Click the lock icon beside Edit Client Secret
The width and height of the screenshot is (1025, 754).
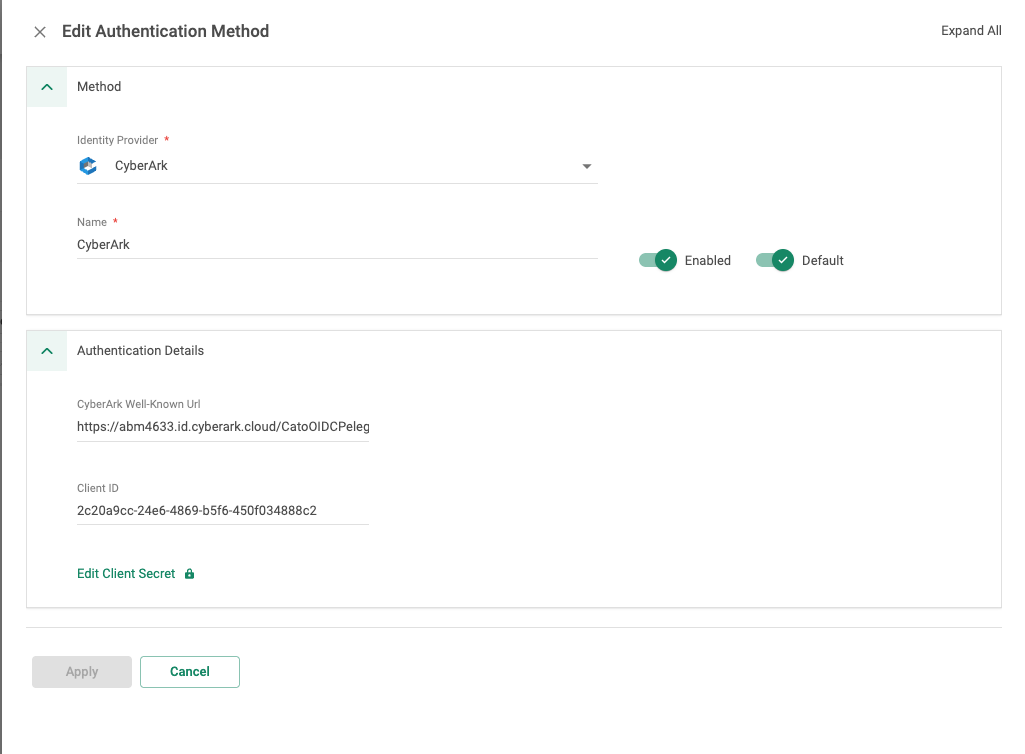pos(190,574)
